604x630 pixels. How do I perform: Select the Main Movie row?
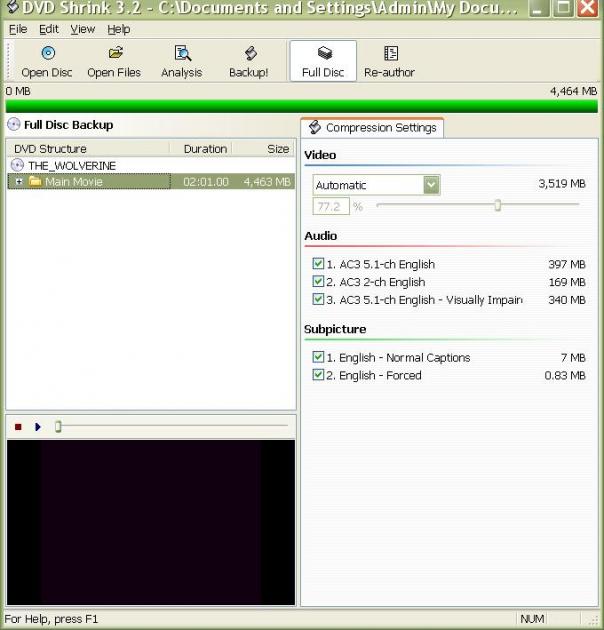click(151, 182)
